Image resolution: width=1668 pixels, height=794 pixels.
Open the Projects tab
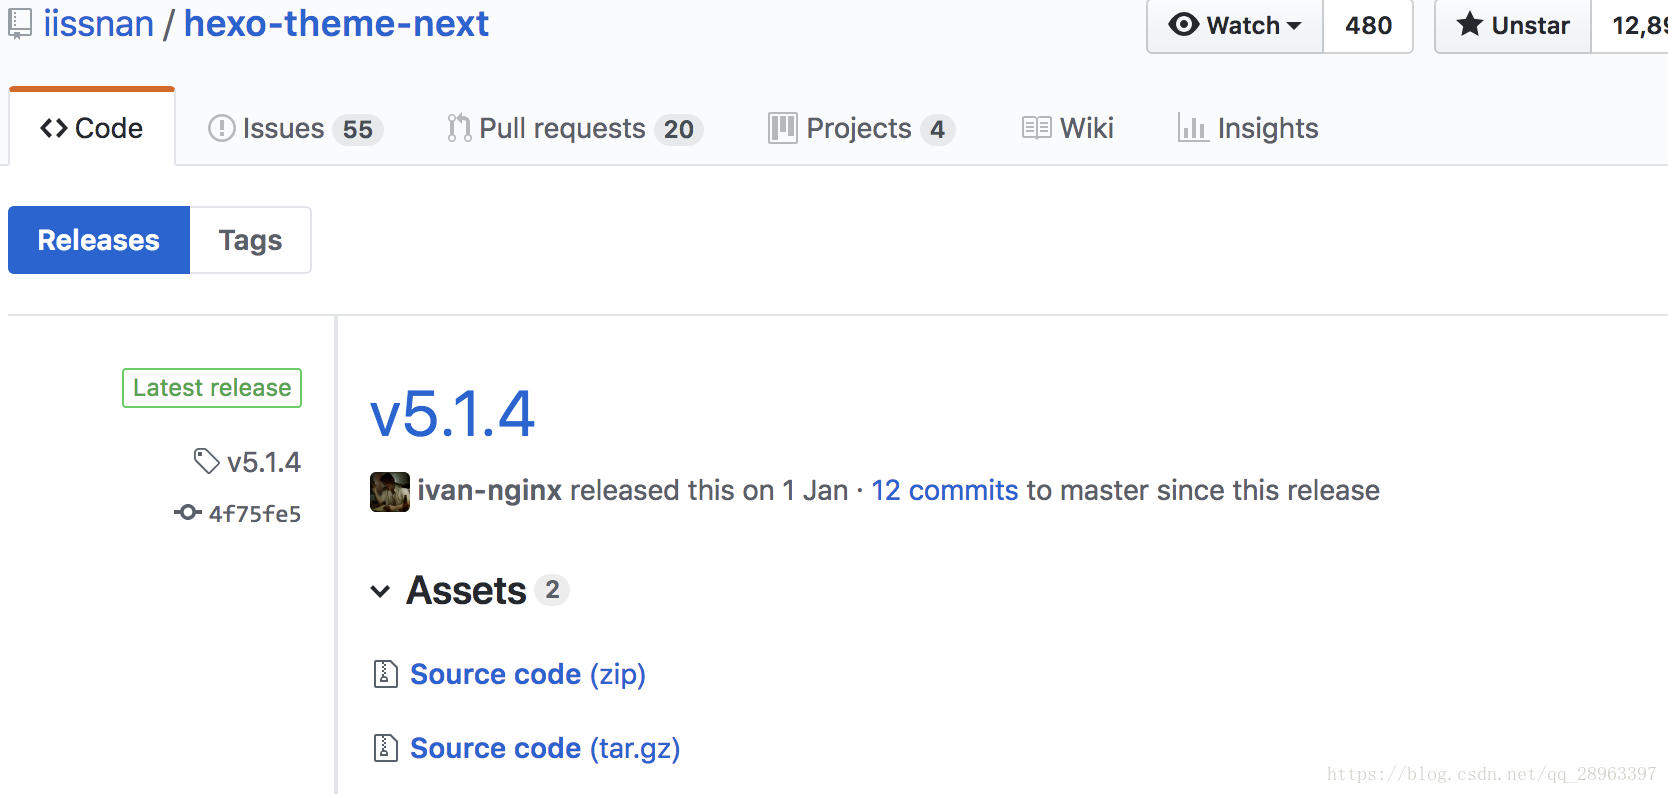861,129
